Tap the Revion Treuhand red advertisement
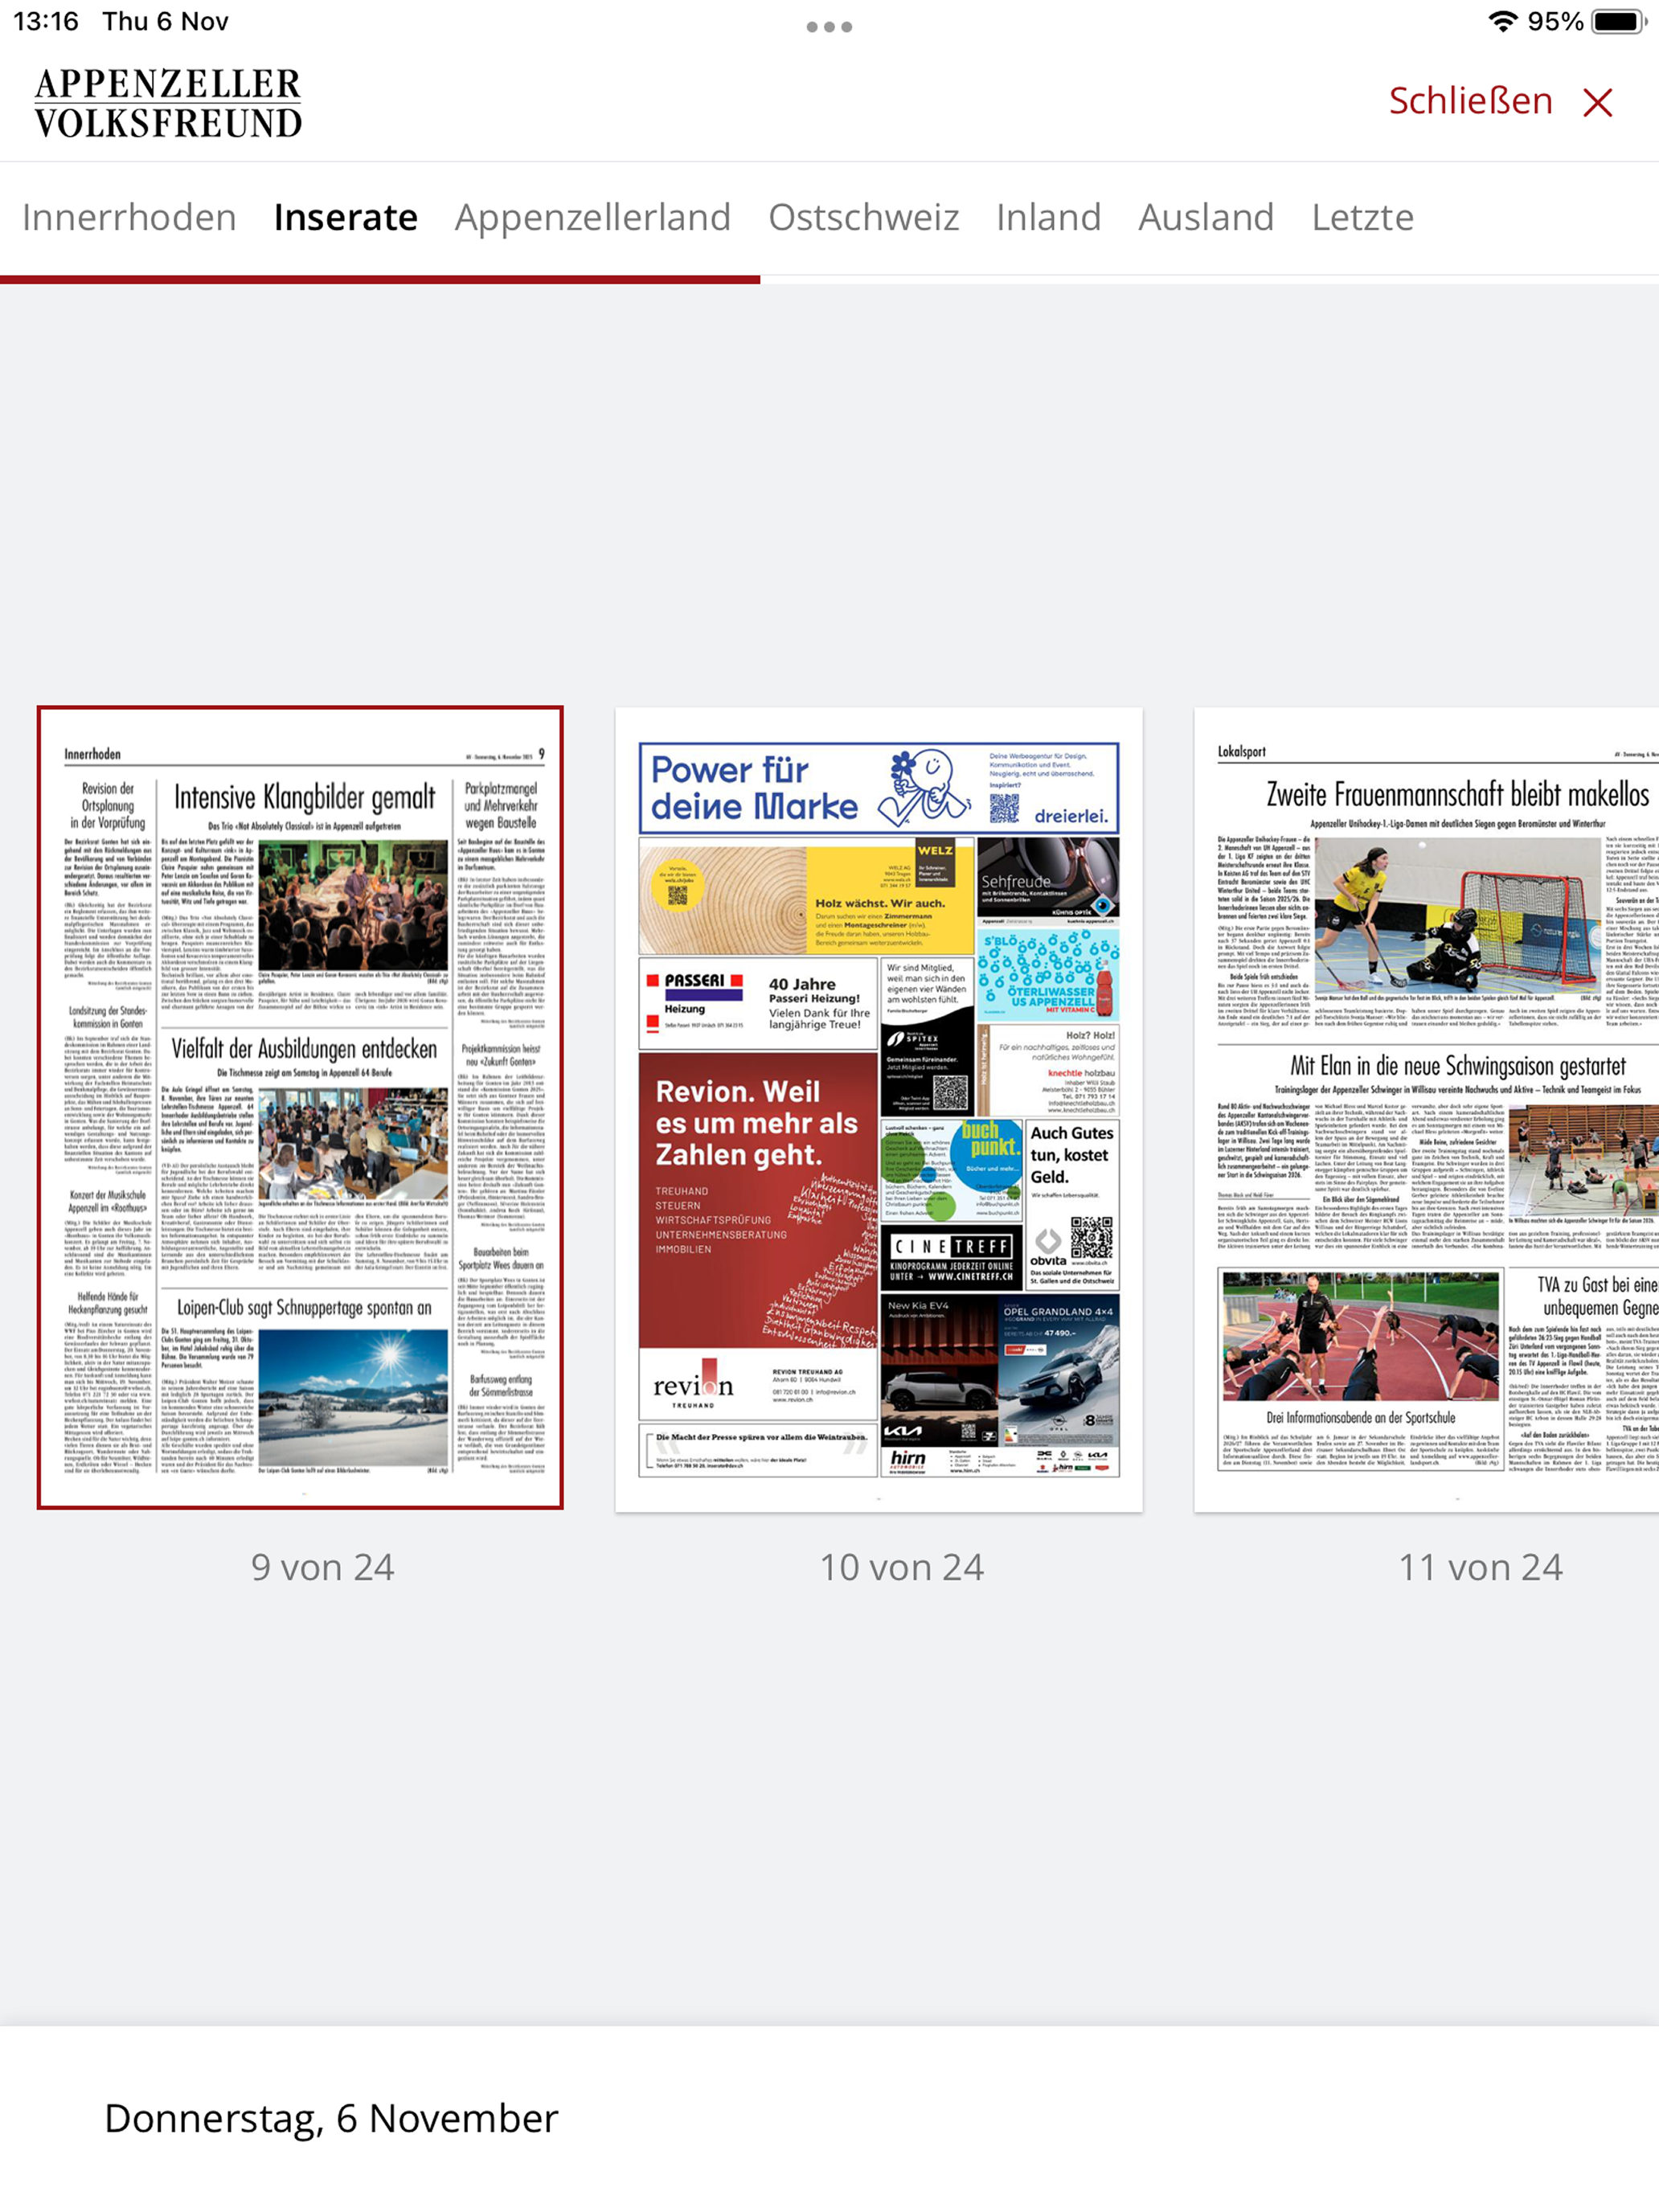Screen dimensions: 1659x2212 point(758,1235)
